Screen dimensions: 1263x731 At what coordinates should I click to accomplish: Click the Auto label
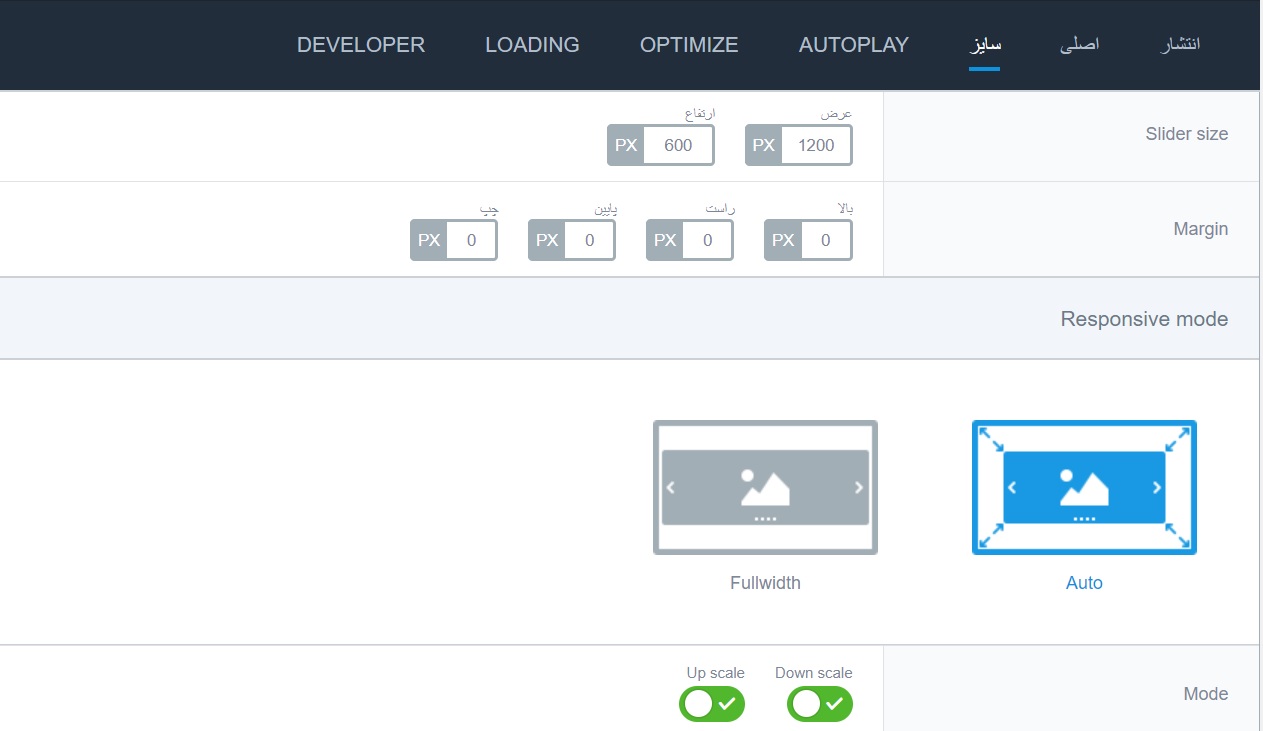(x=1084, y=583)
